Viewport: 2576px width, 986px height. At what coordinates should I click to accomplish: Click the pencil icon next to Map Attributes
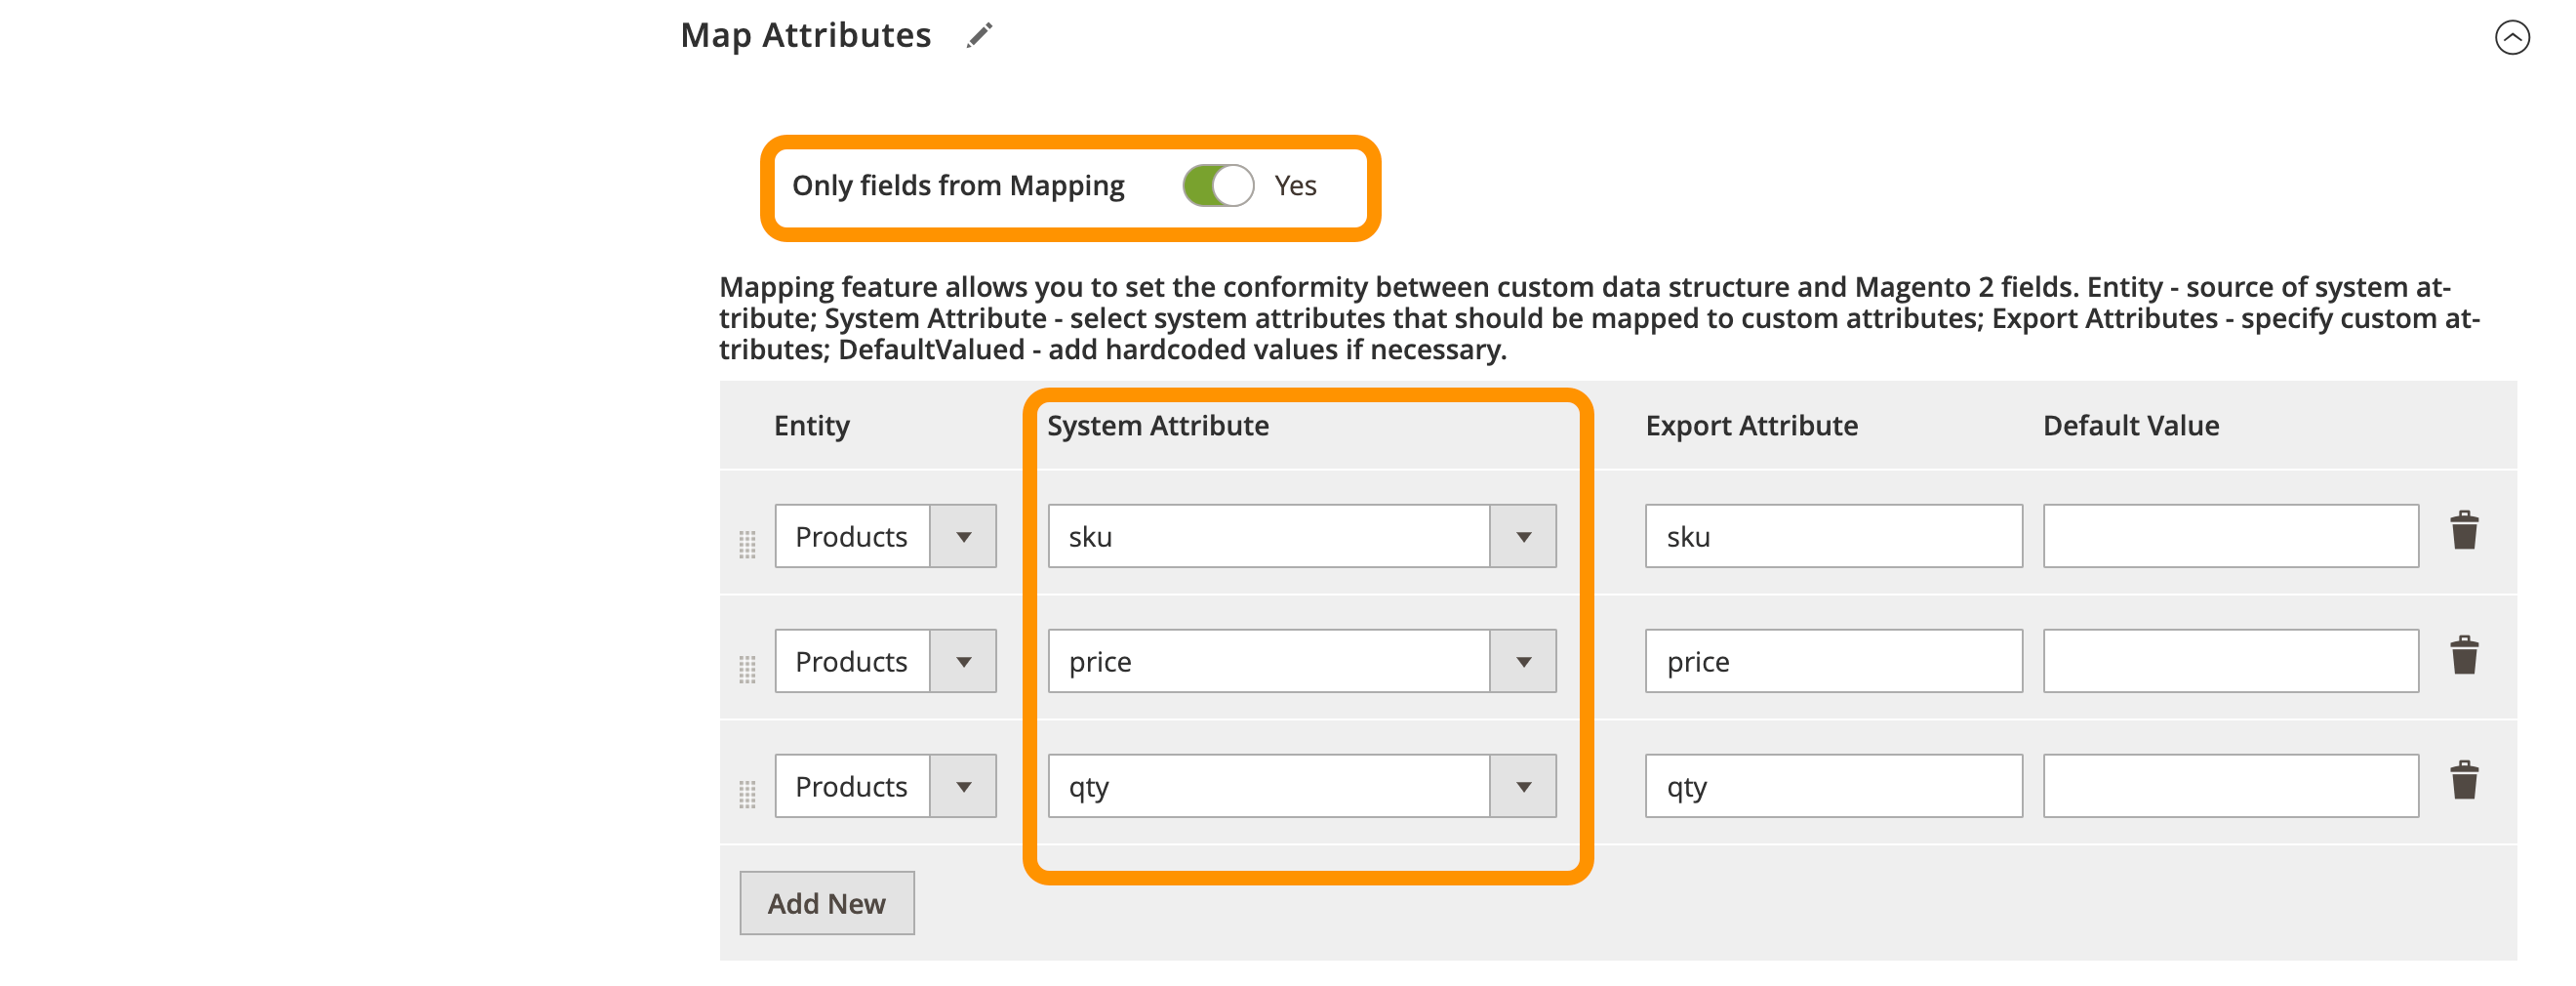pos(980,34)
